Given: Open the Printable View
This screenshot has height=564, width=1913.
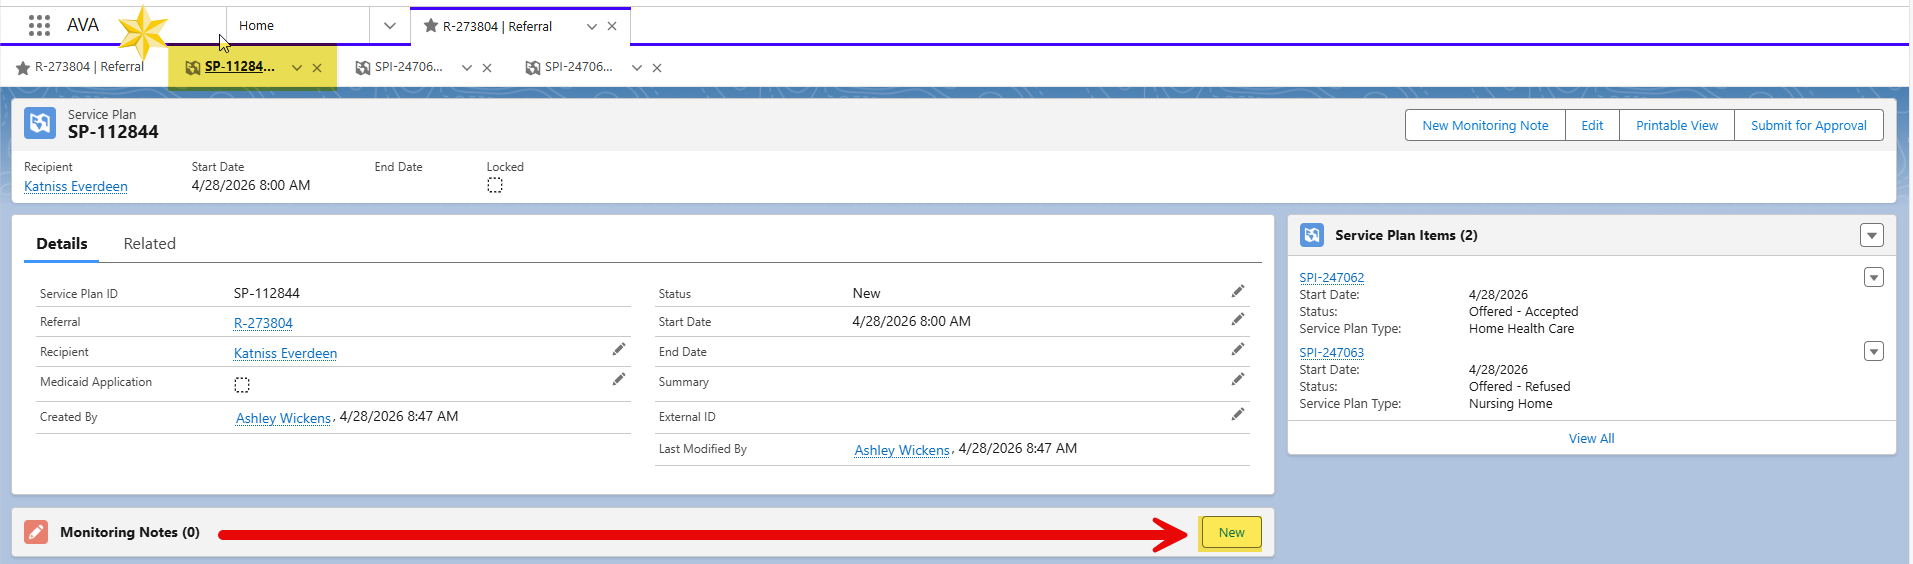Looking at the screenshot, I should tap(1677, 125).
